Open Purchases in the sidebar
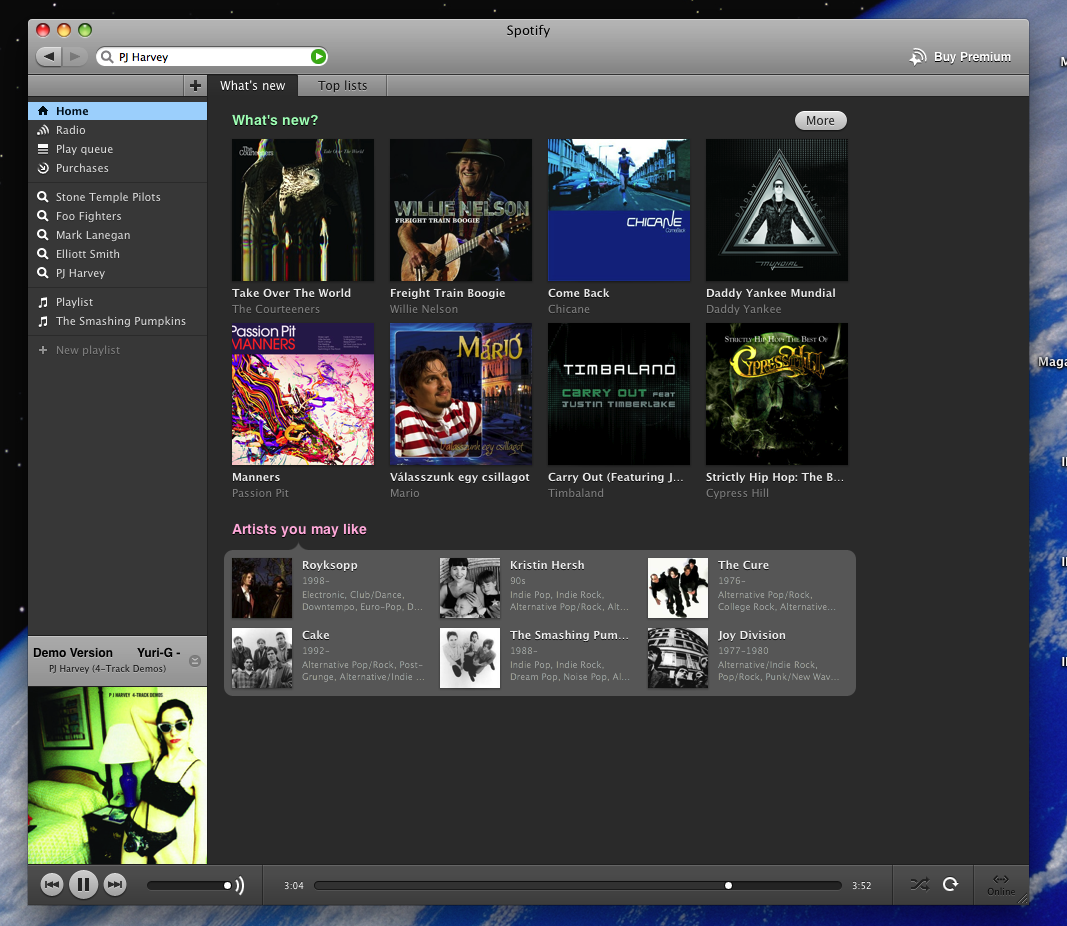This screenshot has width=1067, height=926. coord(117,168)
